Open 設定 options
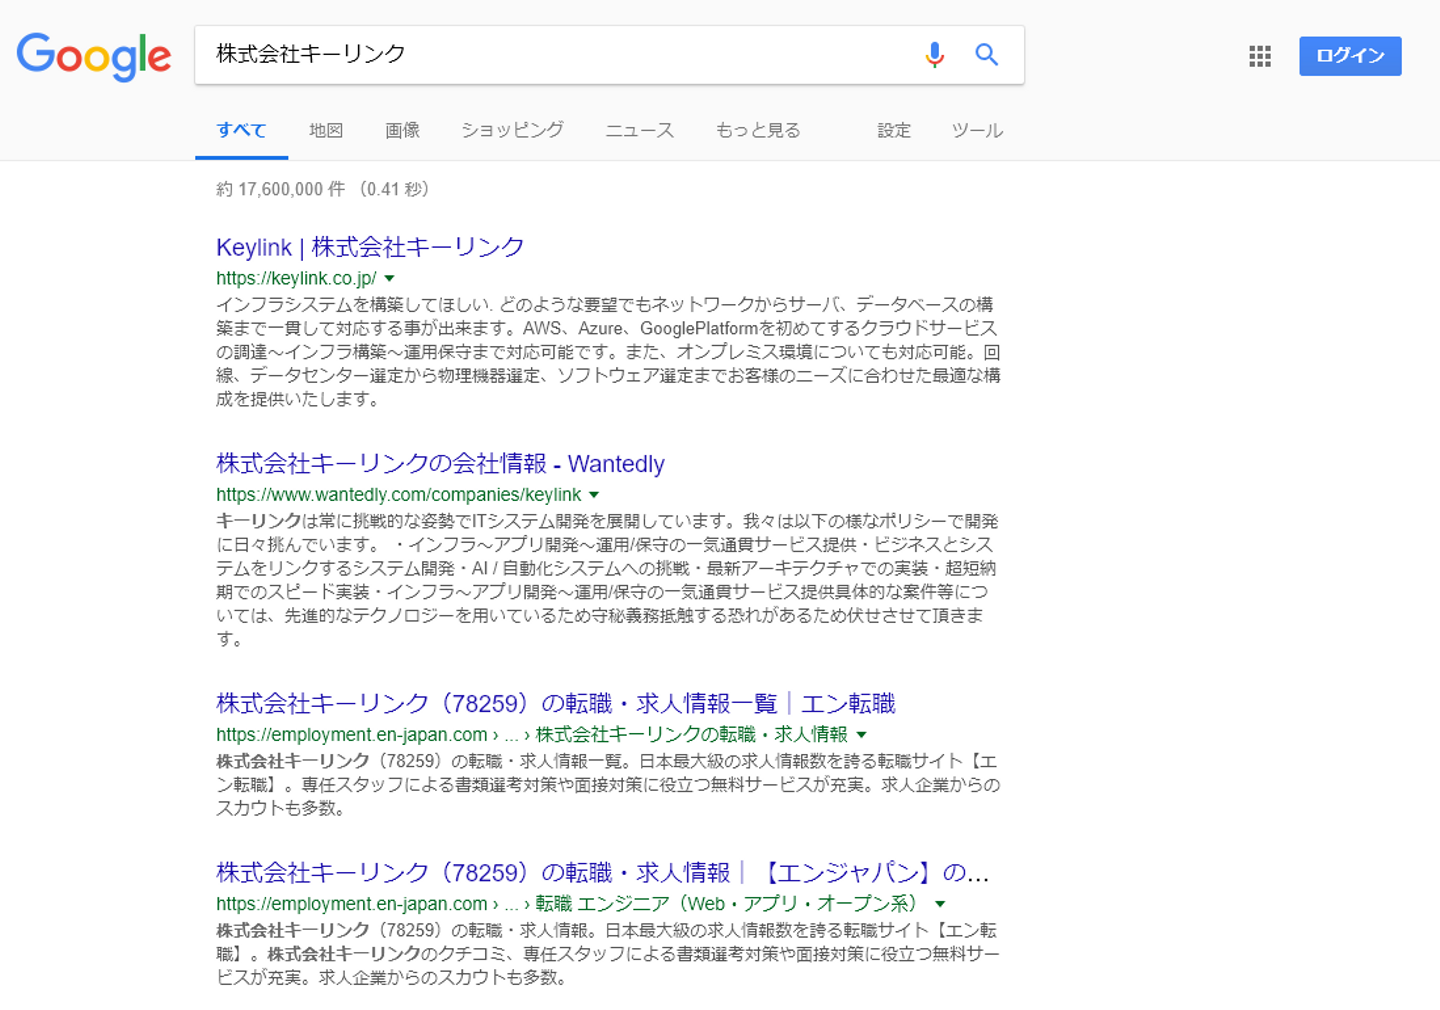1440x1010 pixels. [x=894, y=131]
